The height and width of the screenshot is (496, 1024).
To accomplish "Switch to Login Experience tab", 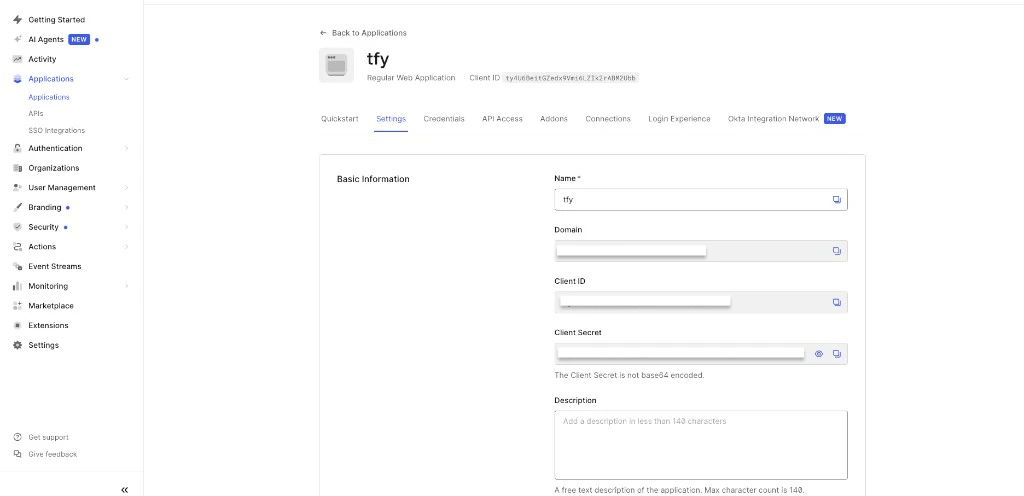I will pyautogui.click(x=679, y=119).
